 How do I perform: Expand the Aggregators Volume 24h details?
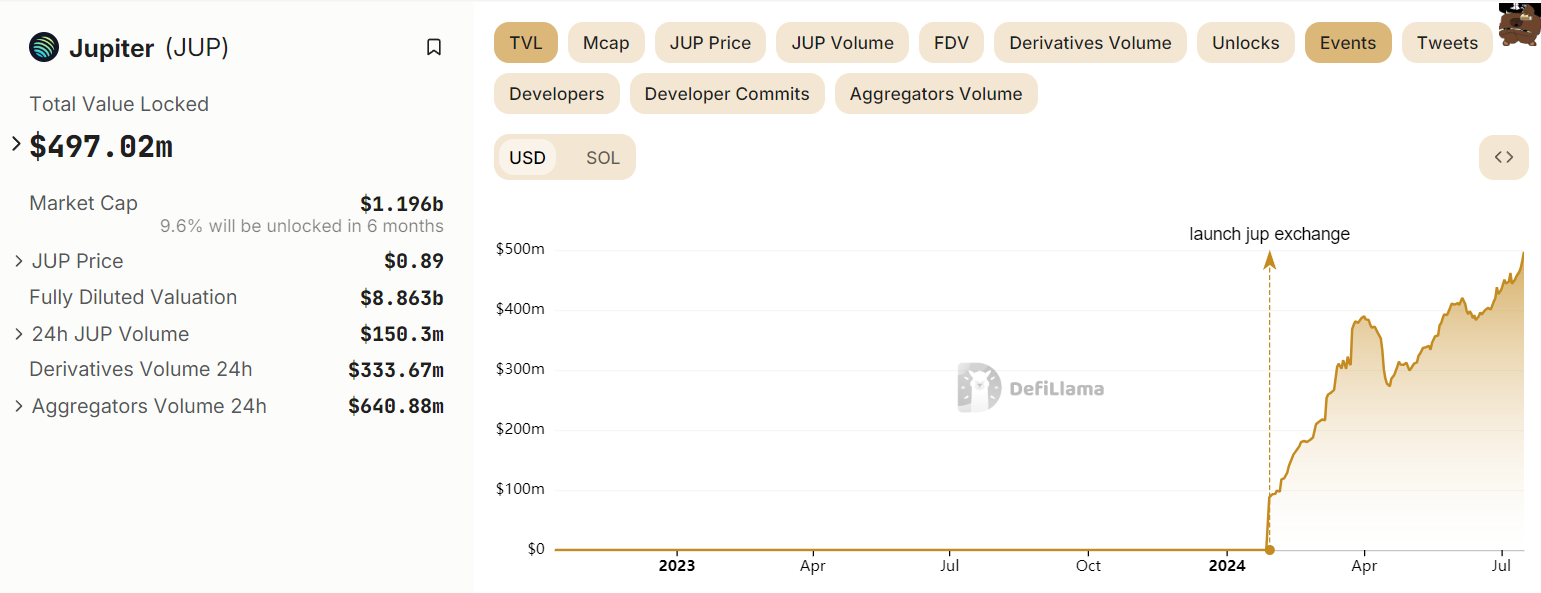(19, 406)
